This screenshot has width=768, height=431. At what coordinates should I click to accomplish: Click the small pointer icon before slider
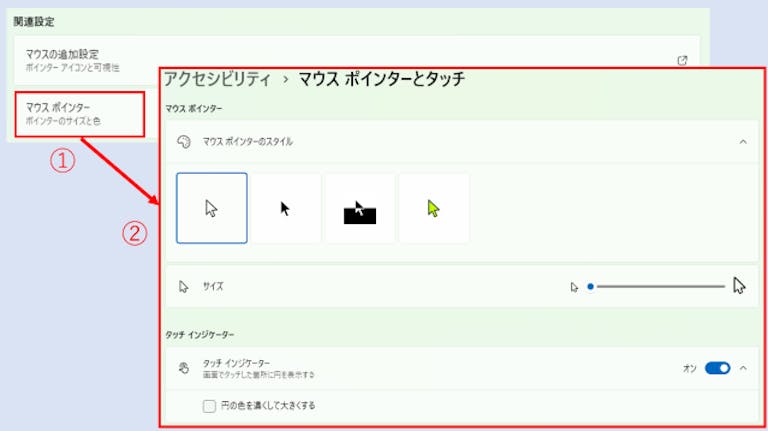[574, 287]
